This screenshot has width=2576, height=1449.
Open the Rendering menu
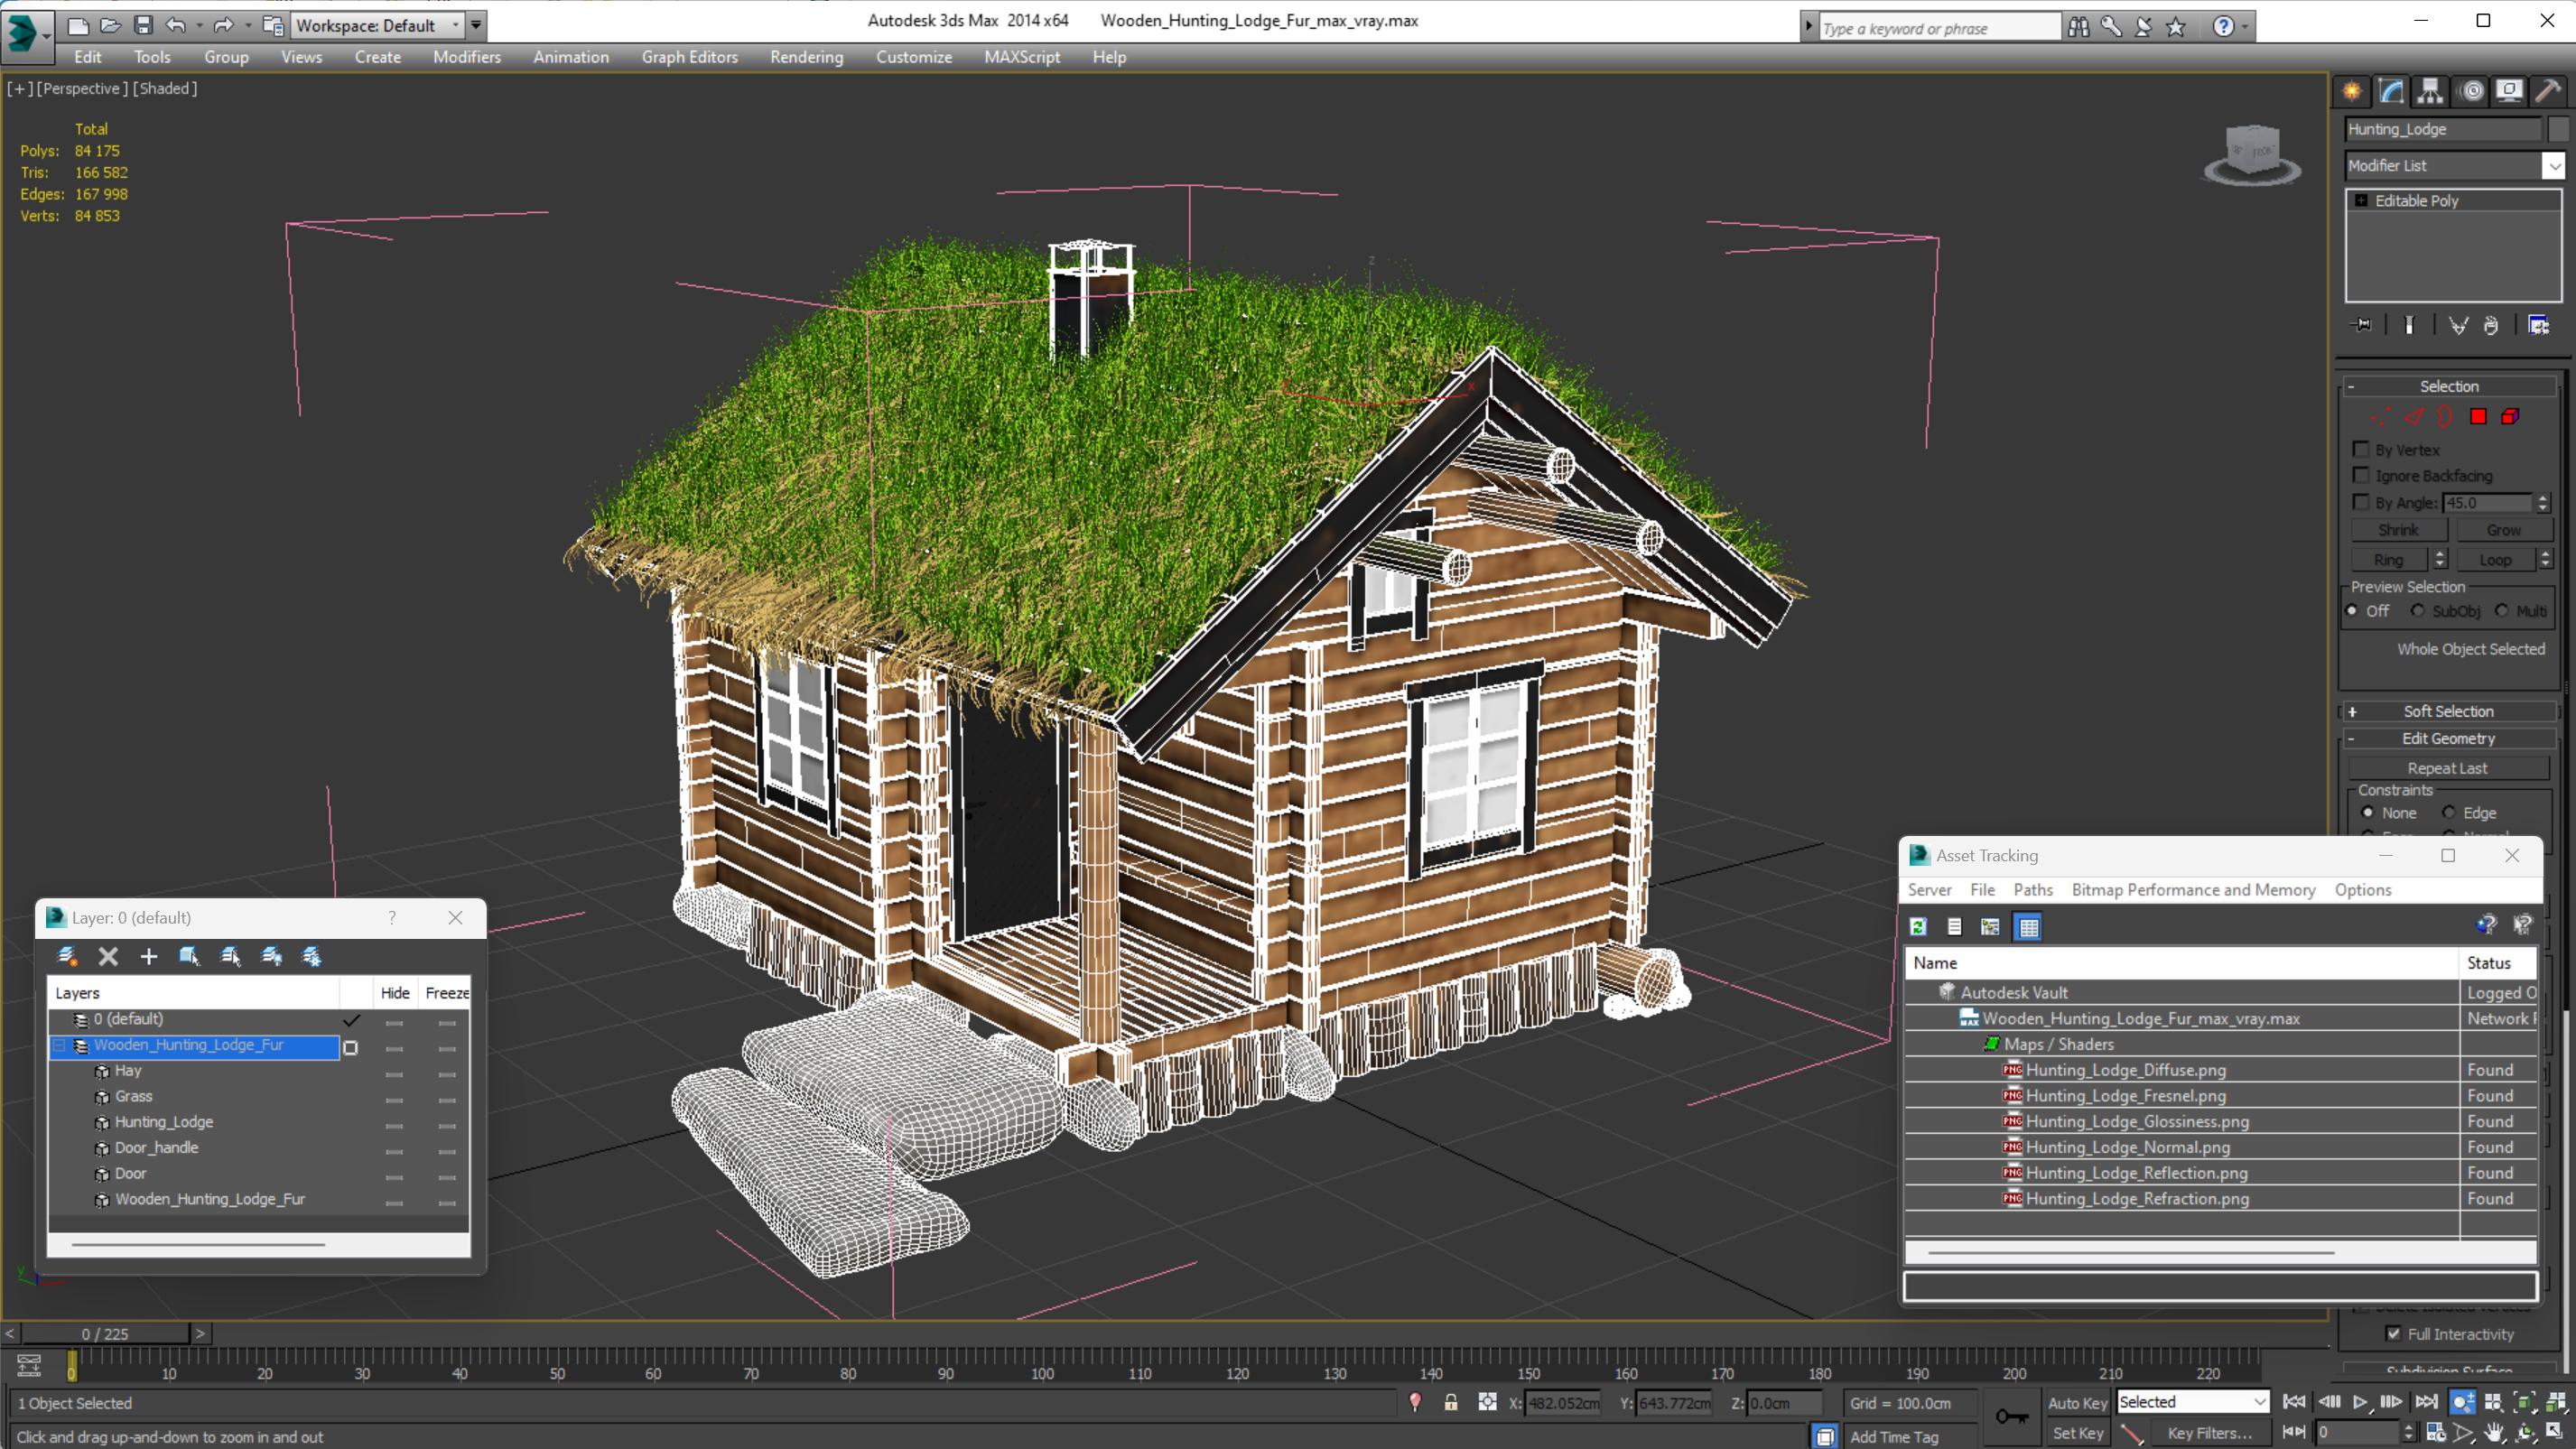(x=806, y=57)
